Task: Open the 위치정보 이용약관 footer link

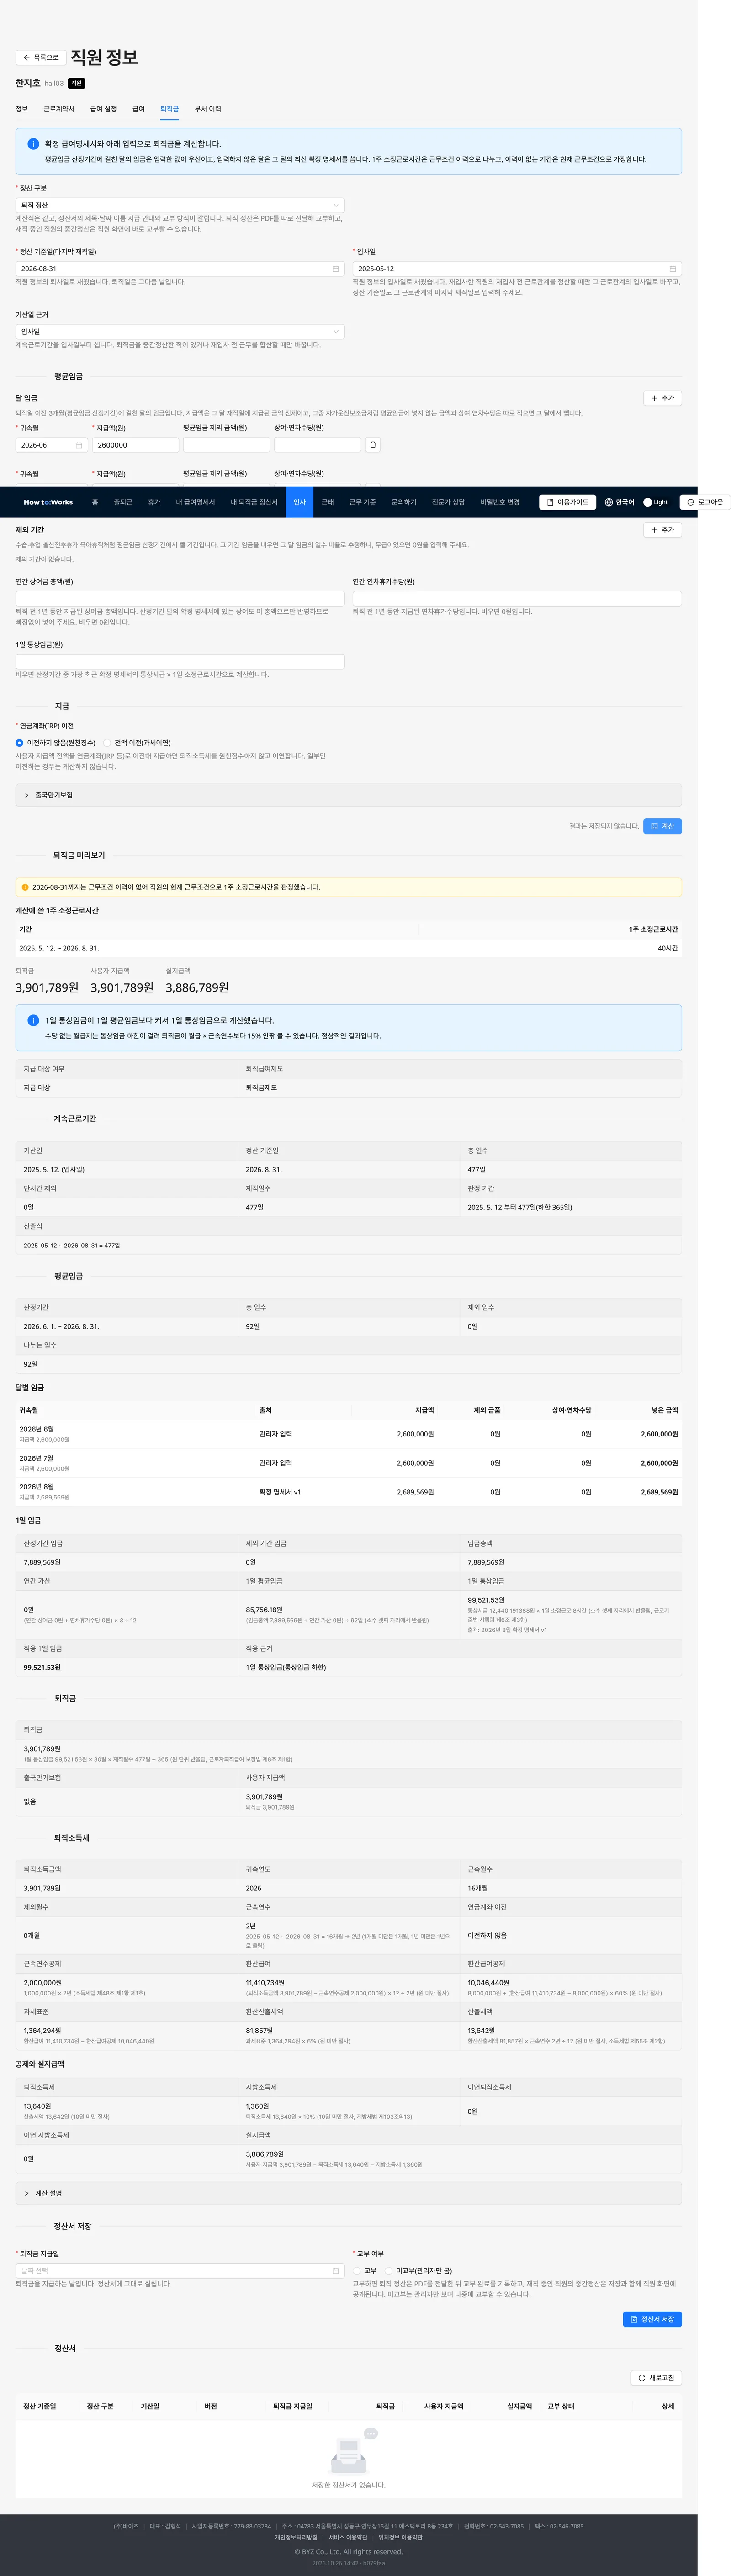Action: coord(400,2537)
